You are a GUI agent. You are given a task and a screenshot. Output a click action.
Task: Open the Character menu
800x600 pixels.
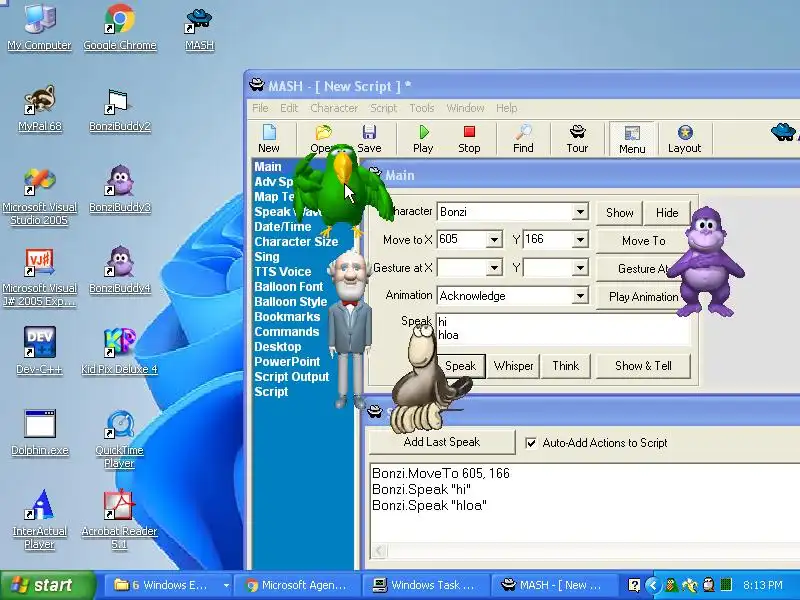(334, 108)
